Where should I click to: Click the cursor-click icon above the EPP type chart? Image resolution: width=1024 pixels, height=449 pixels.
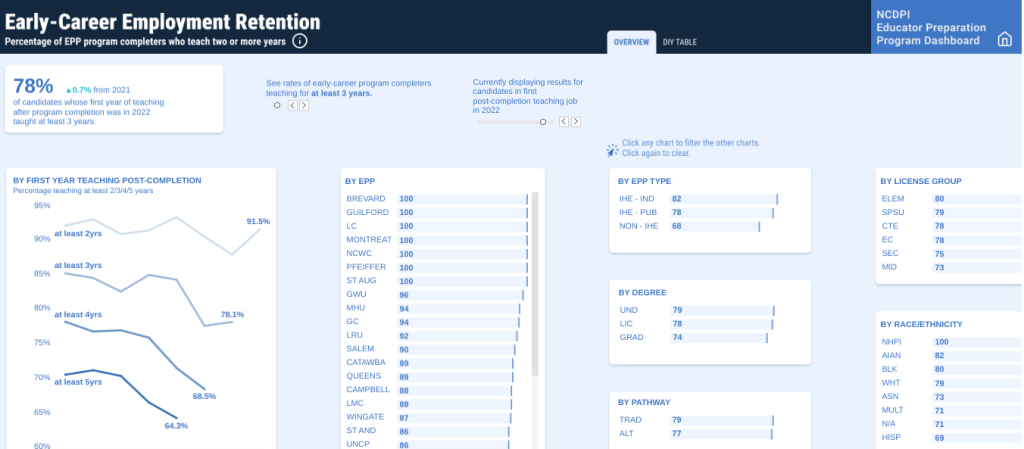tap(612, 150)
